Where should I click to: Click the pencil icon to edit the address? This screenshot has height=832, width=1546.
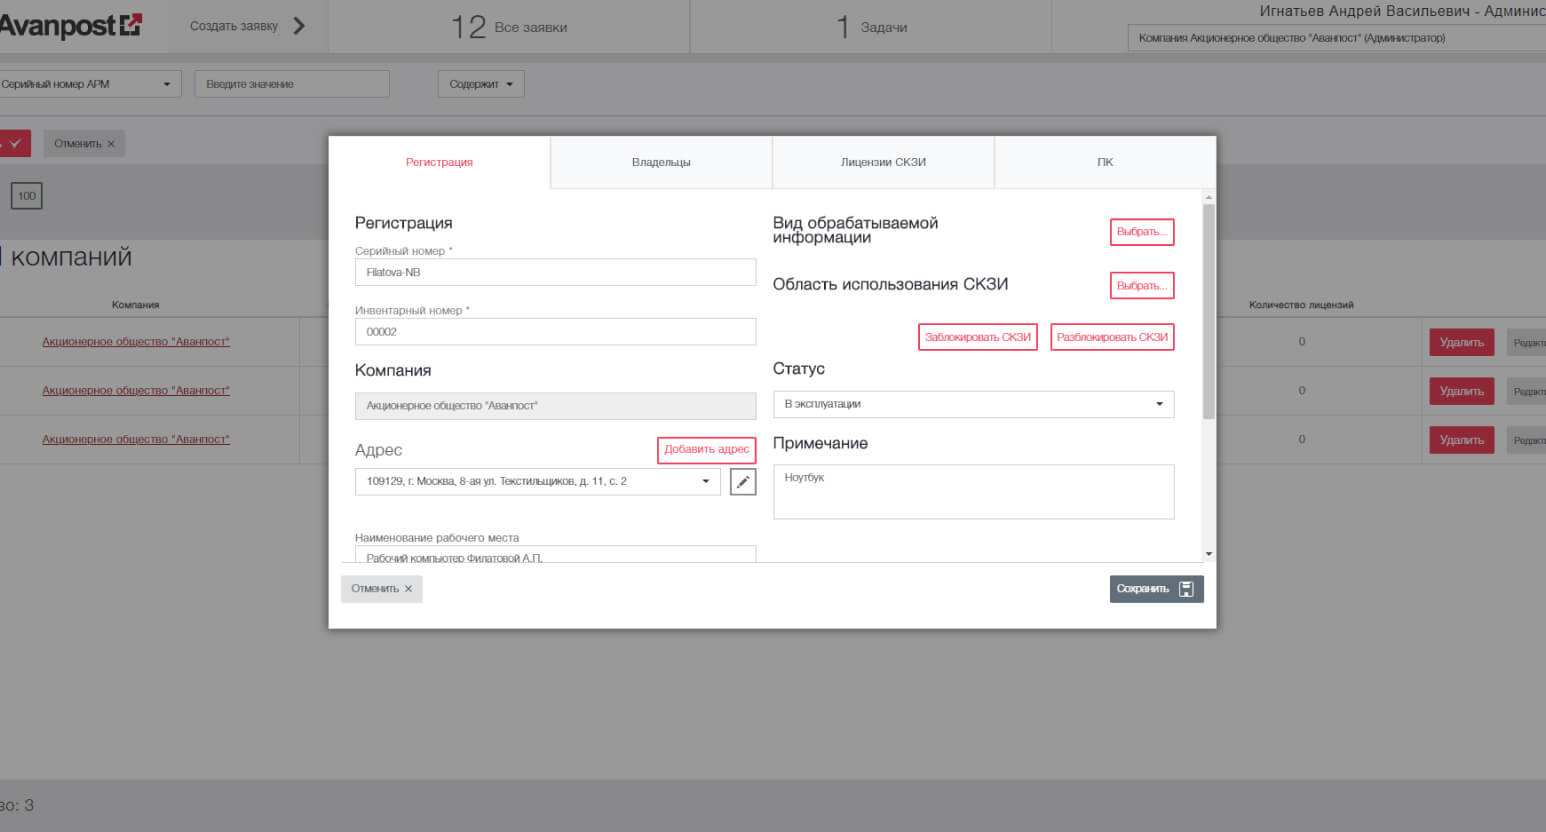click(743, 482)
